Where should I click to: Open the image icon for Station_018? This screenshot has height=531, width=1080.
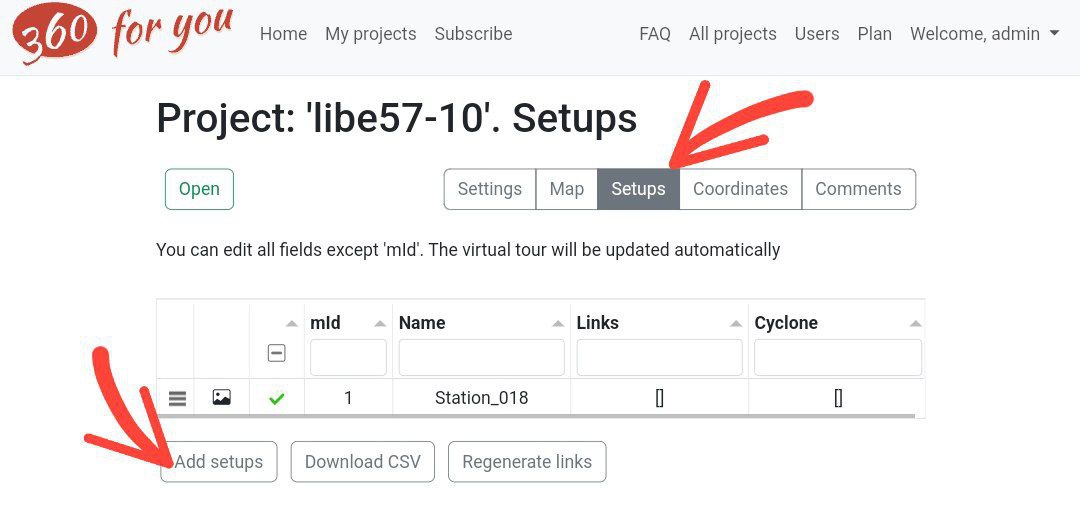[x=222, y=398]
